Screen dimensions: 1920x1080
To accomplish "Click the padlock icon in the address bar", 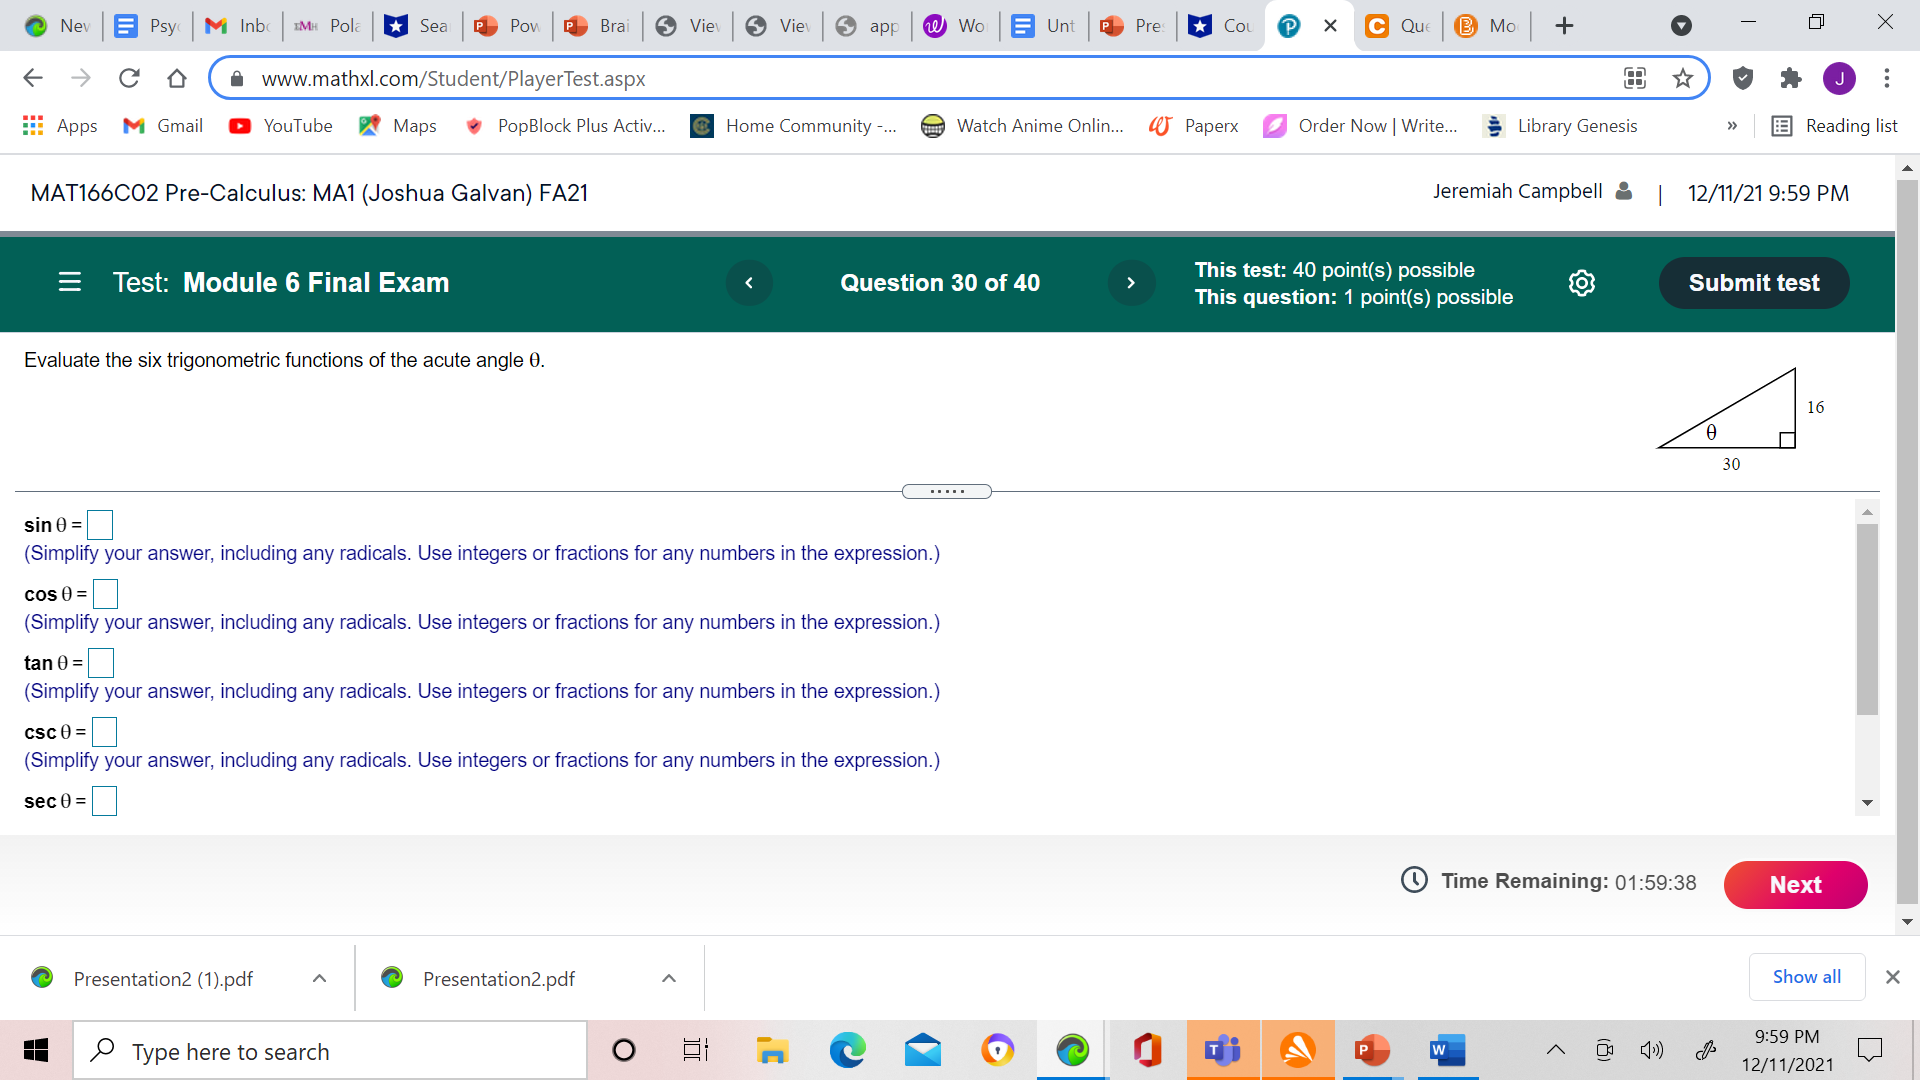I will point(236,78).
